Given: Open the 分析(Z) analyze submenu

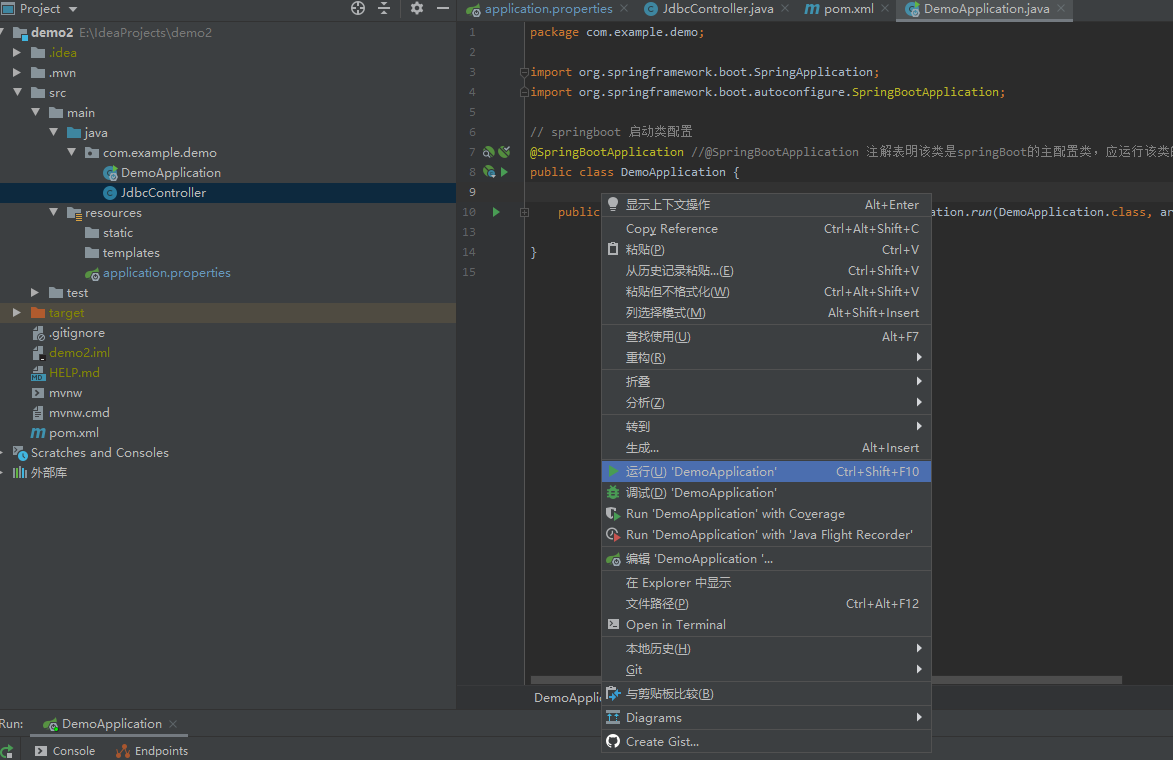Looking at the screenshot, I should coord(766,402).
